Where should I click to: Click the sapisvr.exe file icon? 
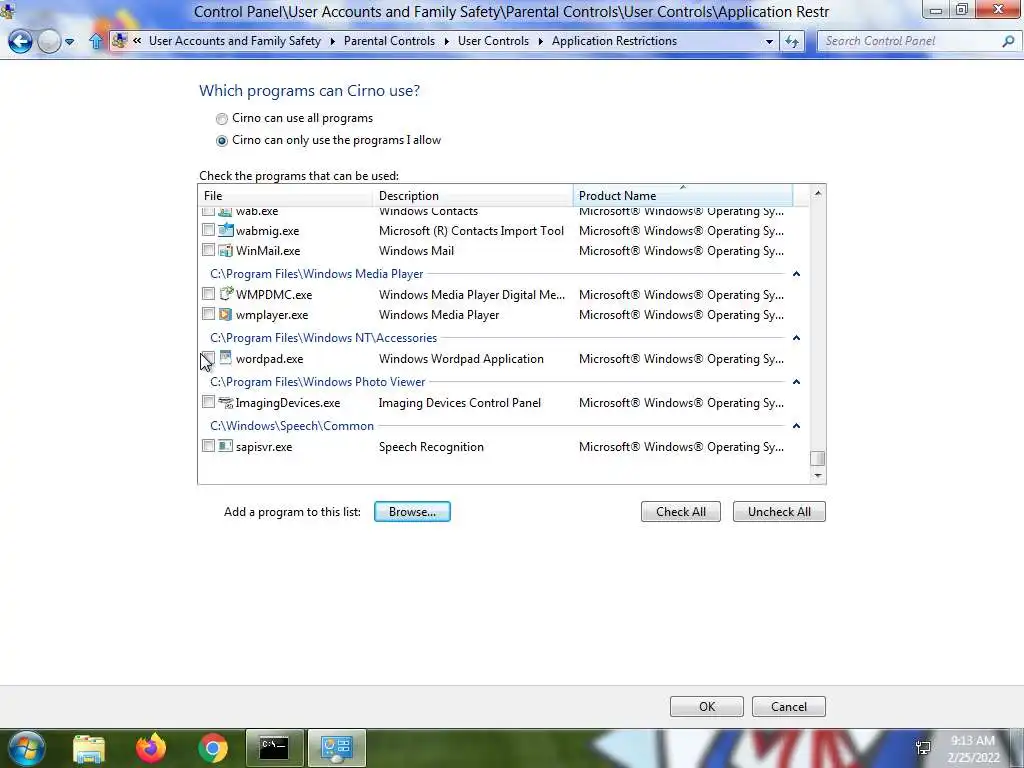click(225, 446)
